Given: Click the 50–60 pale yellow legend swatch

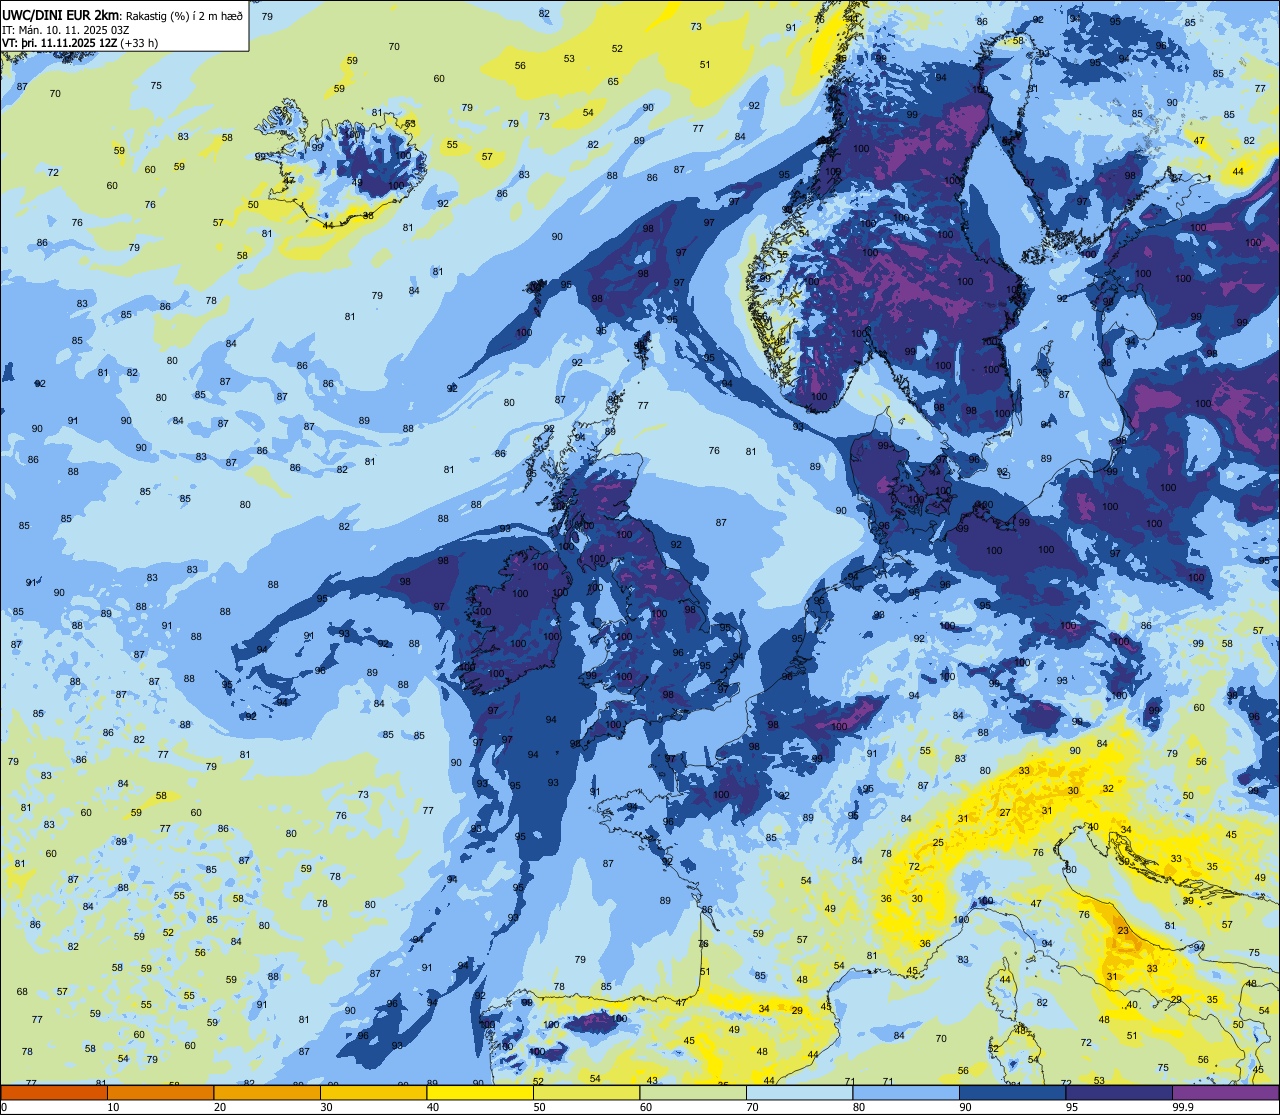Looking at the screenshot, I should click(586, 1093).
